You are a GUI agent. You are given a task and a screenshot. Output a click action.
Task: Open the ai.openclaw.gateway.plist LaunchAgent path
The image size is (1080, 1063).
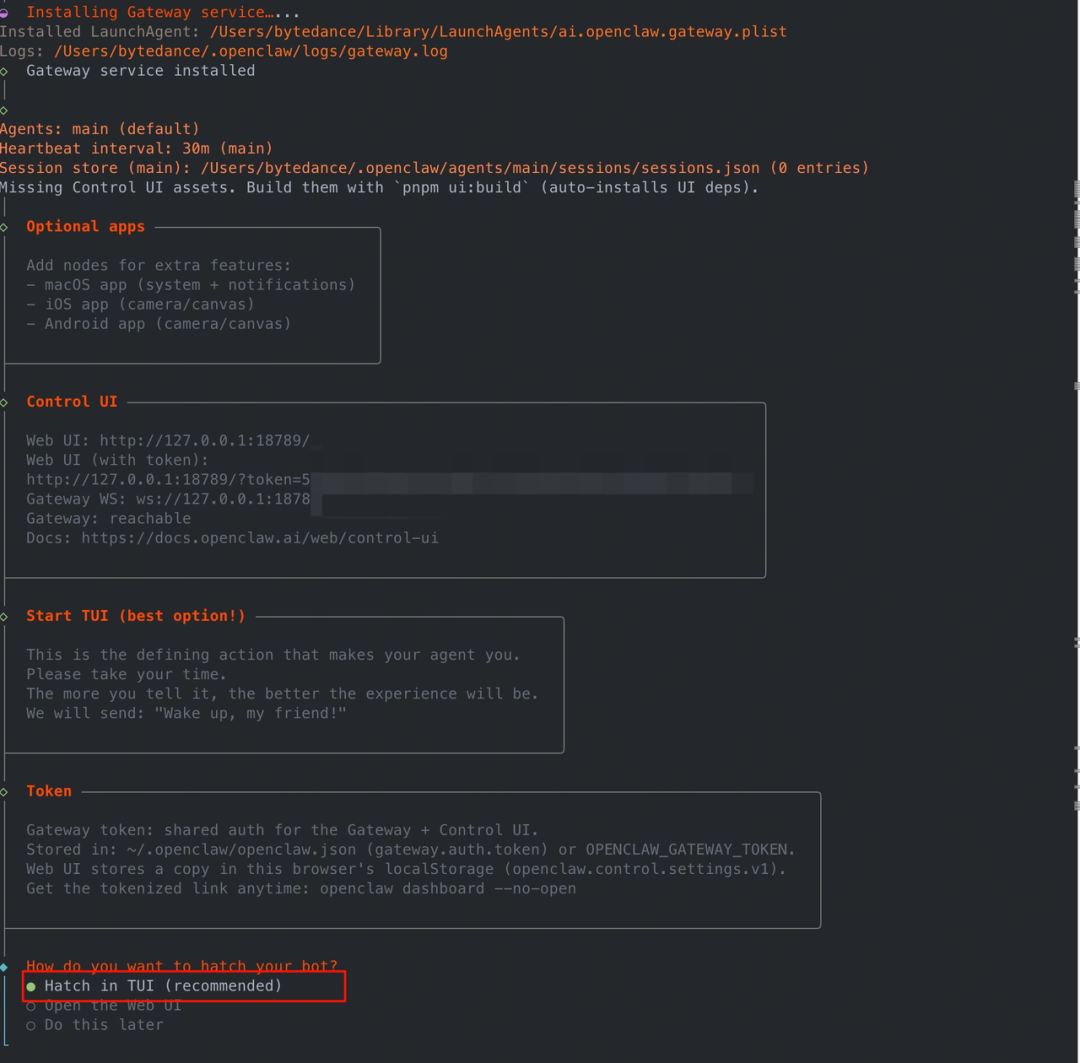pos(498,32)
